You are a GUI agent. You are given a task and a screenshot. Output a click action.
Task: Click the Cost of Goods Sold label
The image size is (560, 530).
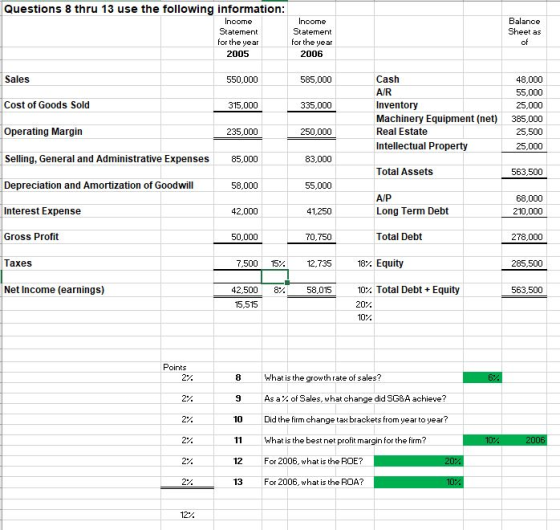coord(47,105)
